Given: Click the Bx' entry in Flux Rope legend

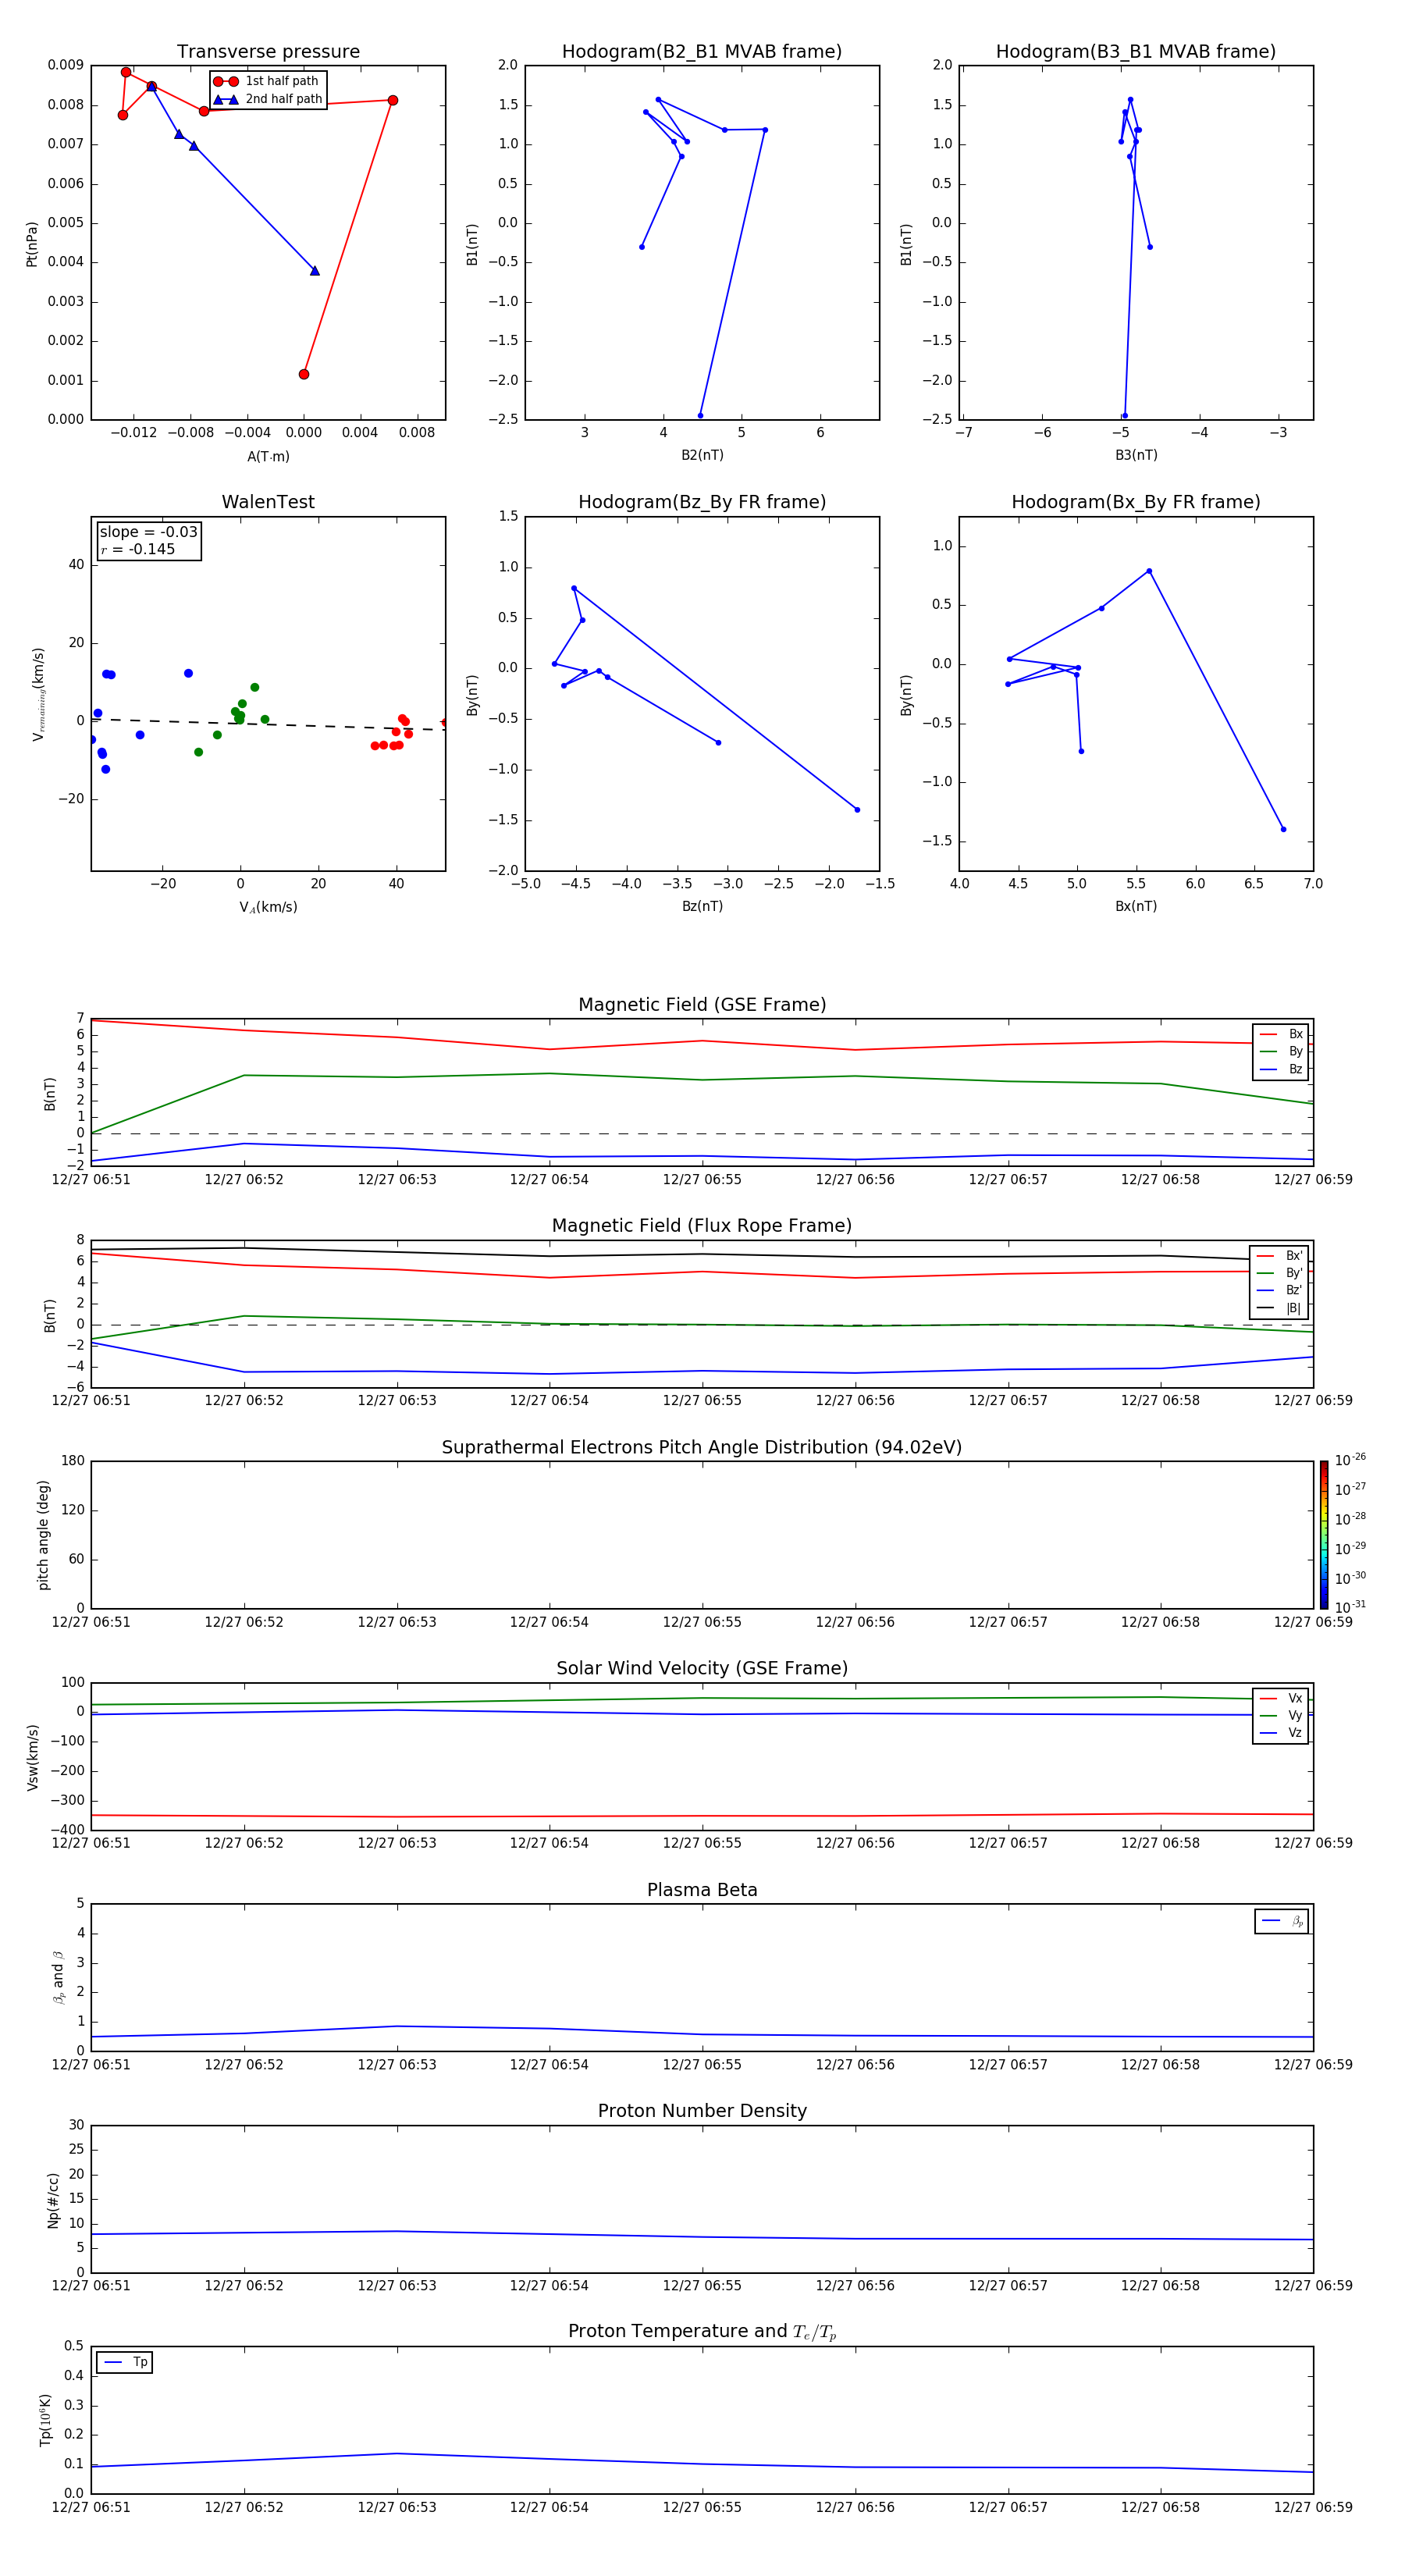Looking at the screenshot, I should pos(1279,1256).
